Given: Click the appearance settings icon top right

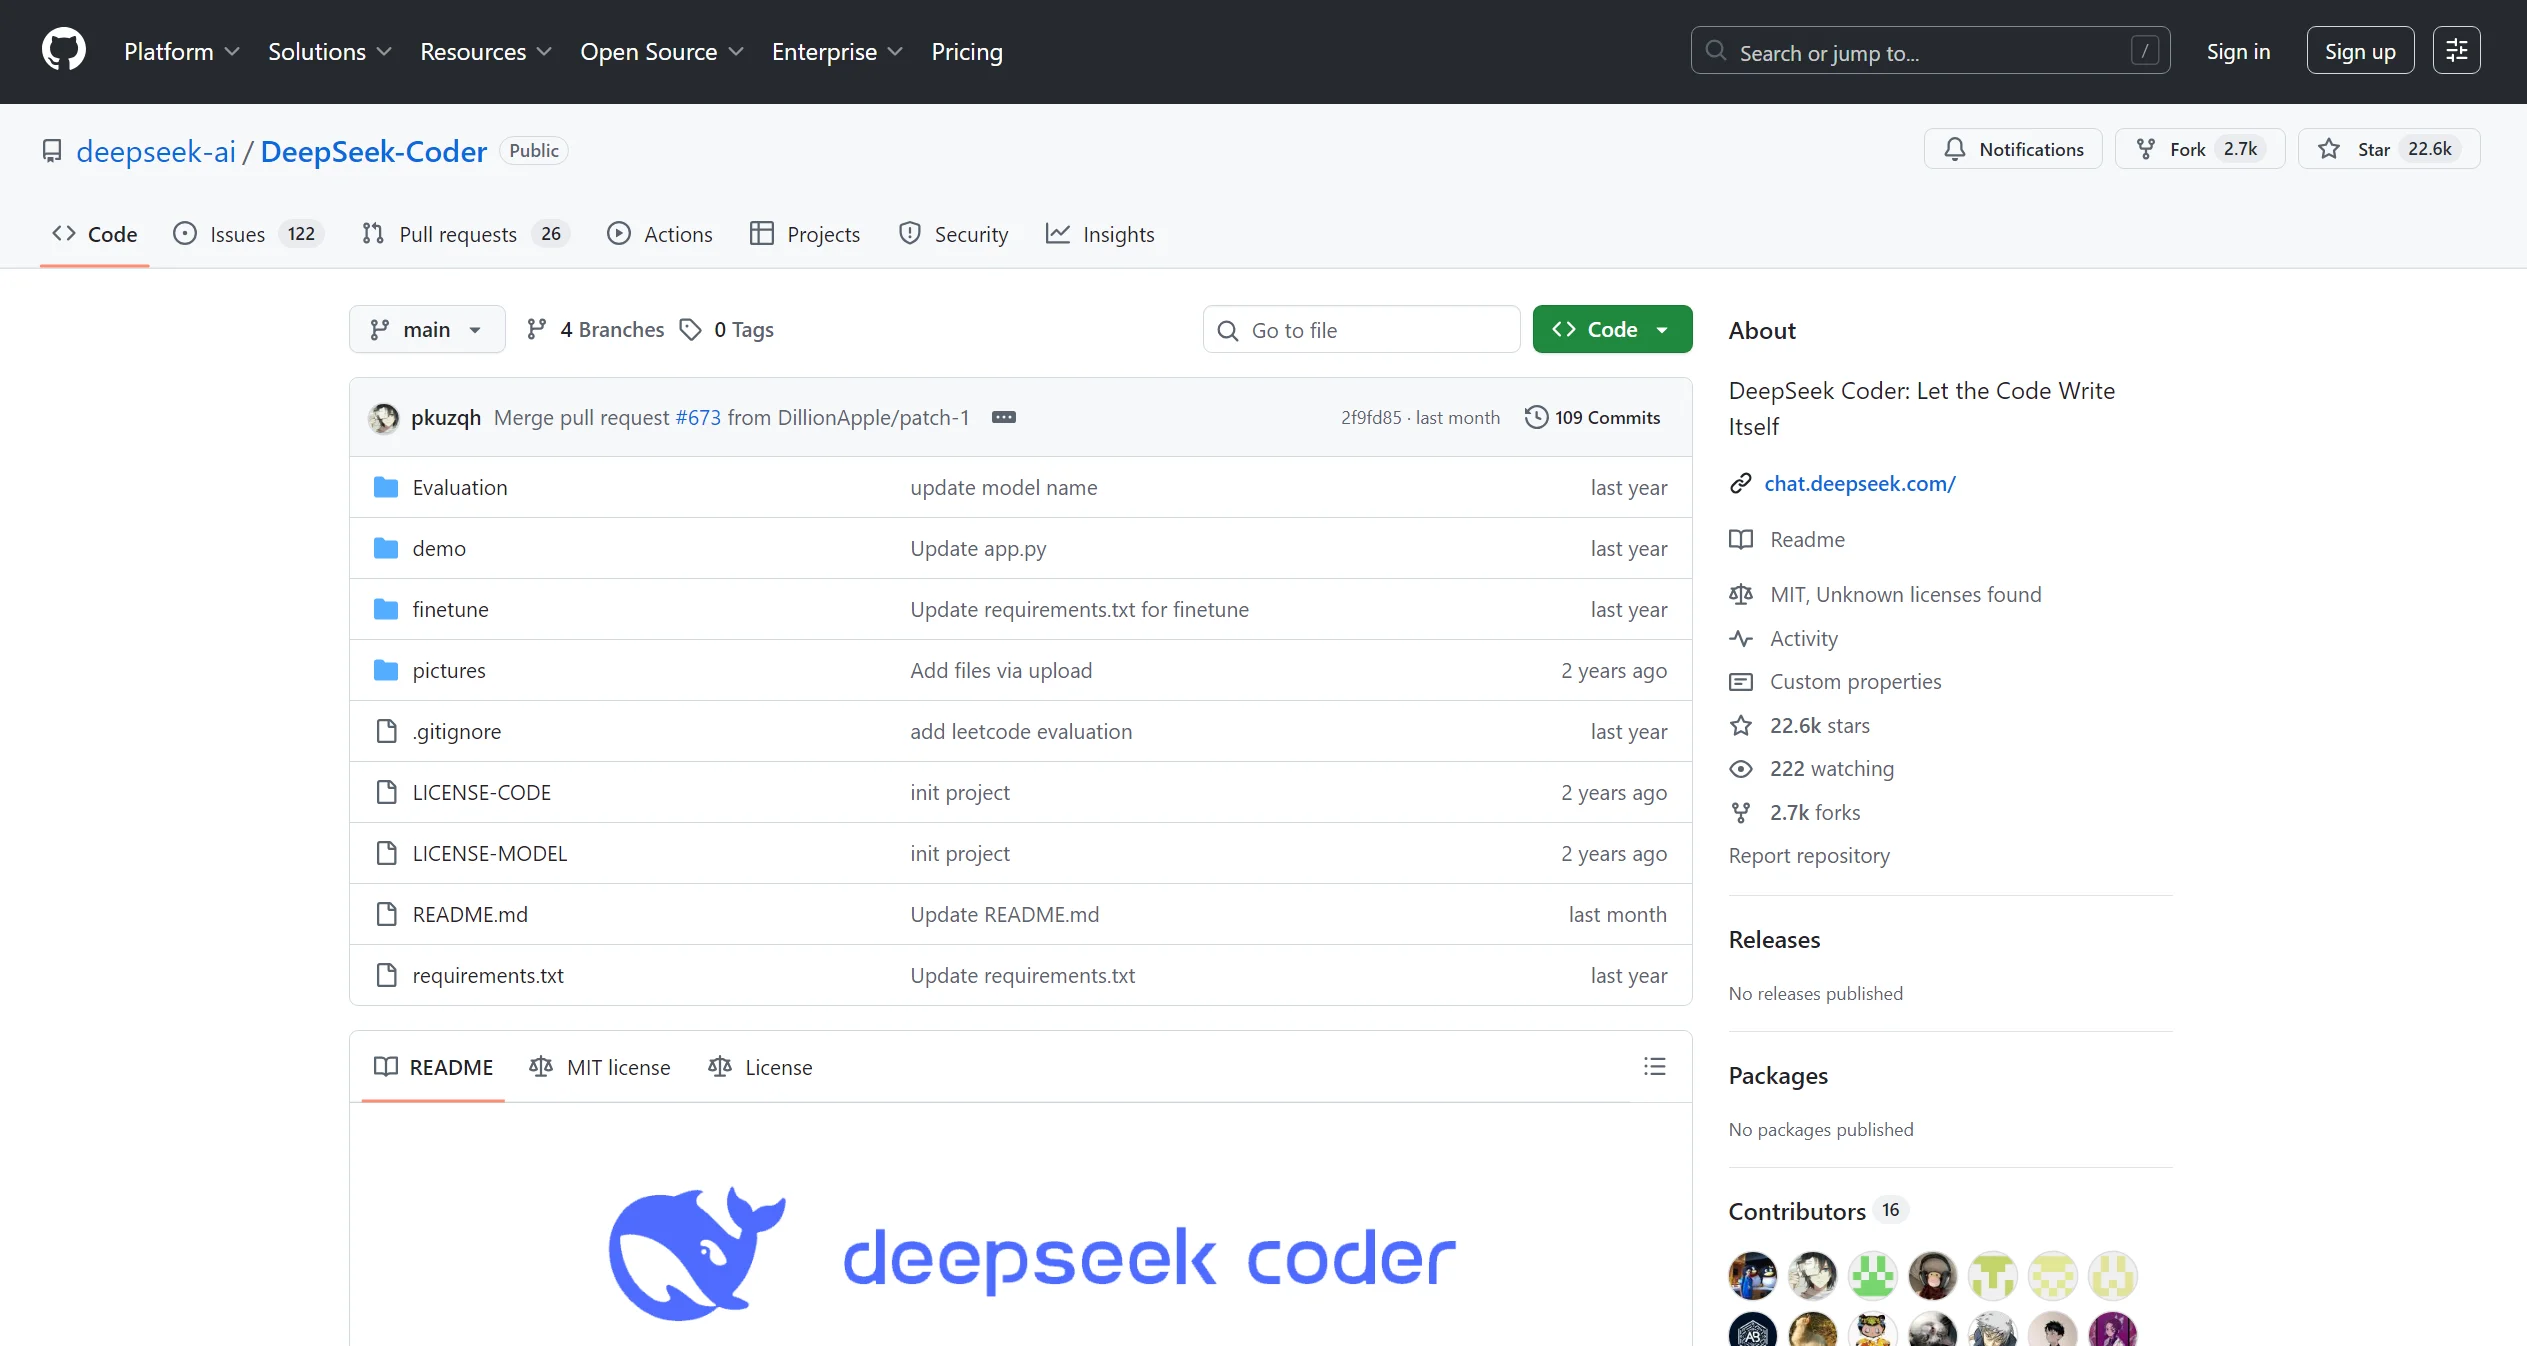Looking at the screenshot, I should pyautogui.click(x=2457, y=49).
